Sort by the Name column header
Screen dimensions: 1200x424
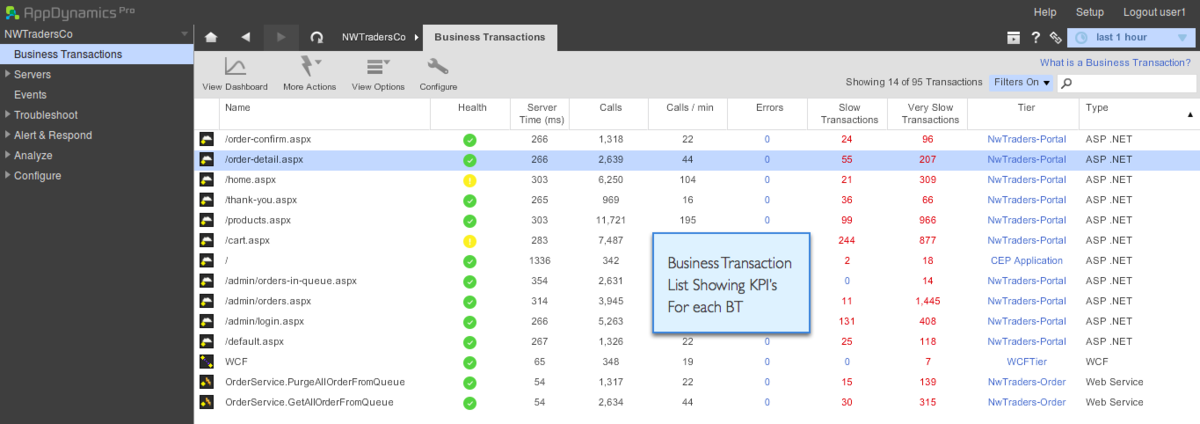(x=326, y=114)
